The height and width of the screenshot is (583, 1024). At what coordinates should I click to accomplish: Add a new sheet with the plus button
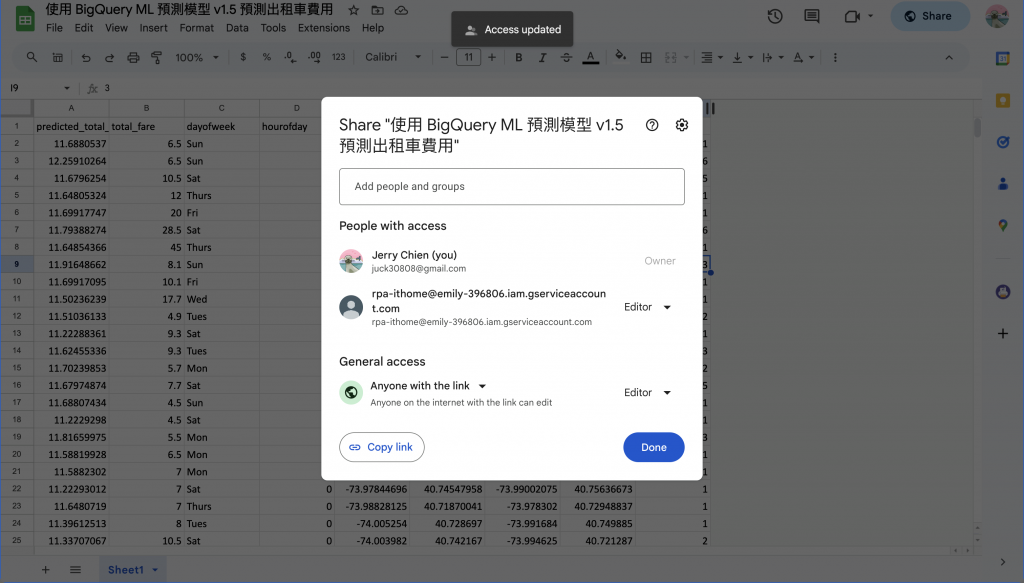tap(45, 570)
